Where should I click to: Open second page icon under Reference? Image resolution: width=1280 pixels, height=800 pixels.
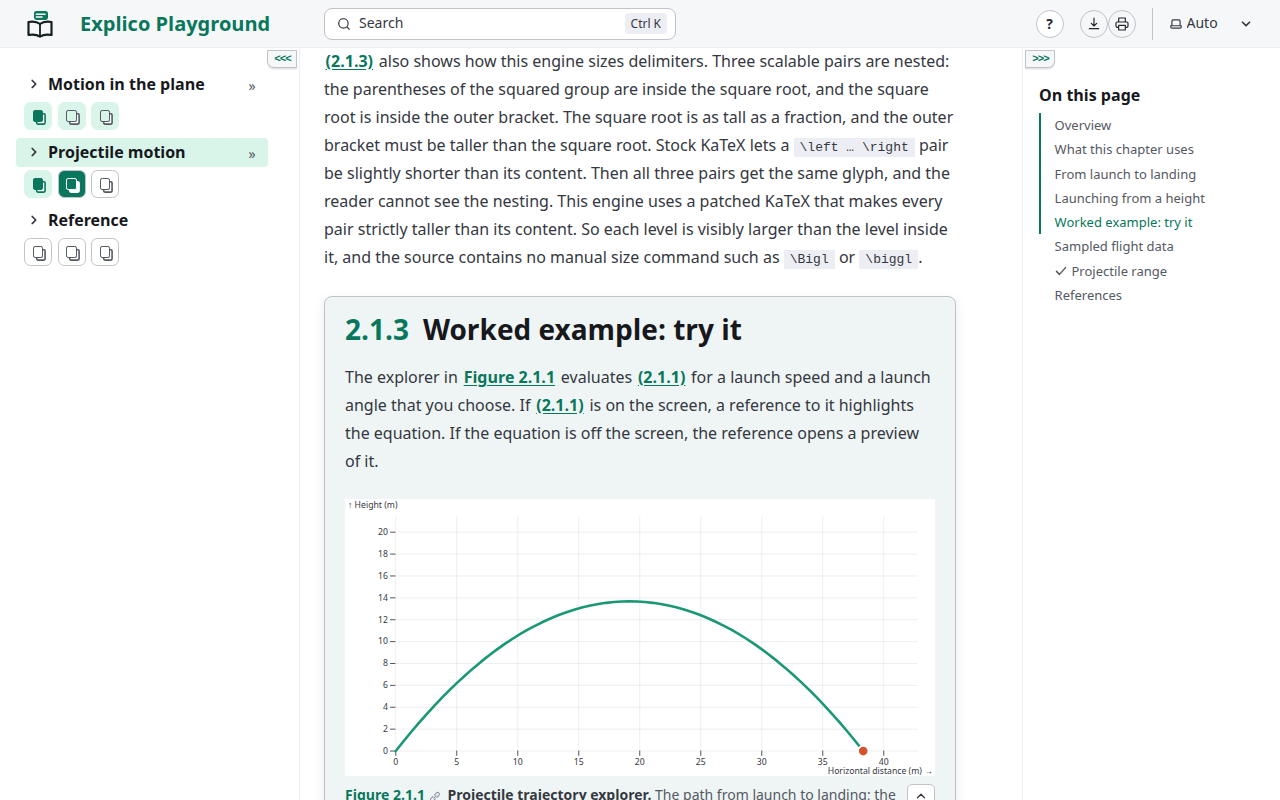(72, 253)
